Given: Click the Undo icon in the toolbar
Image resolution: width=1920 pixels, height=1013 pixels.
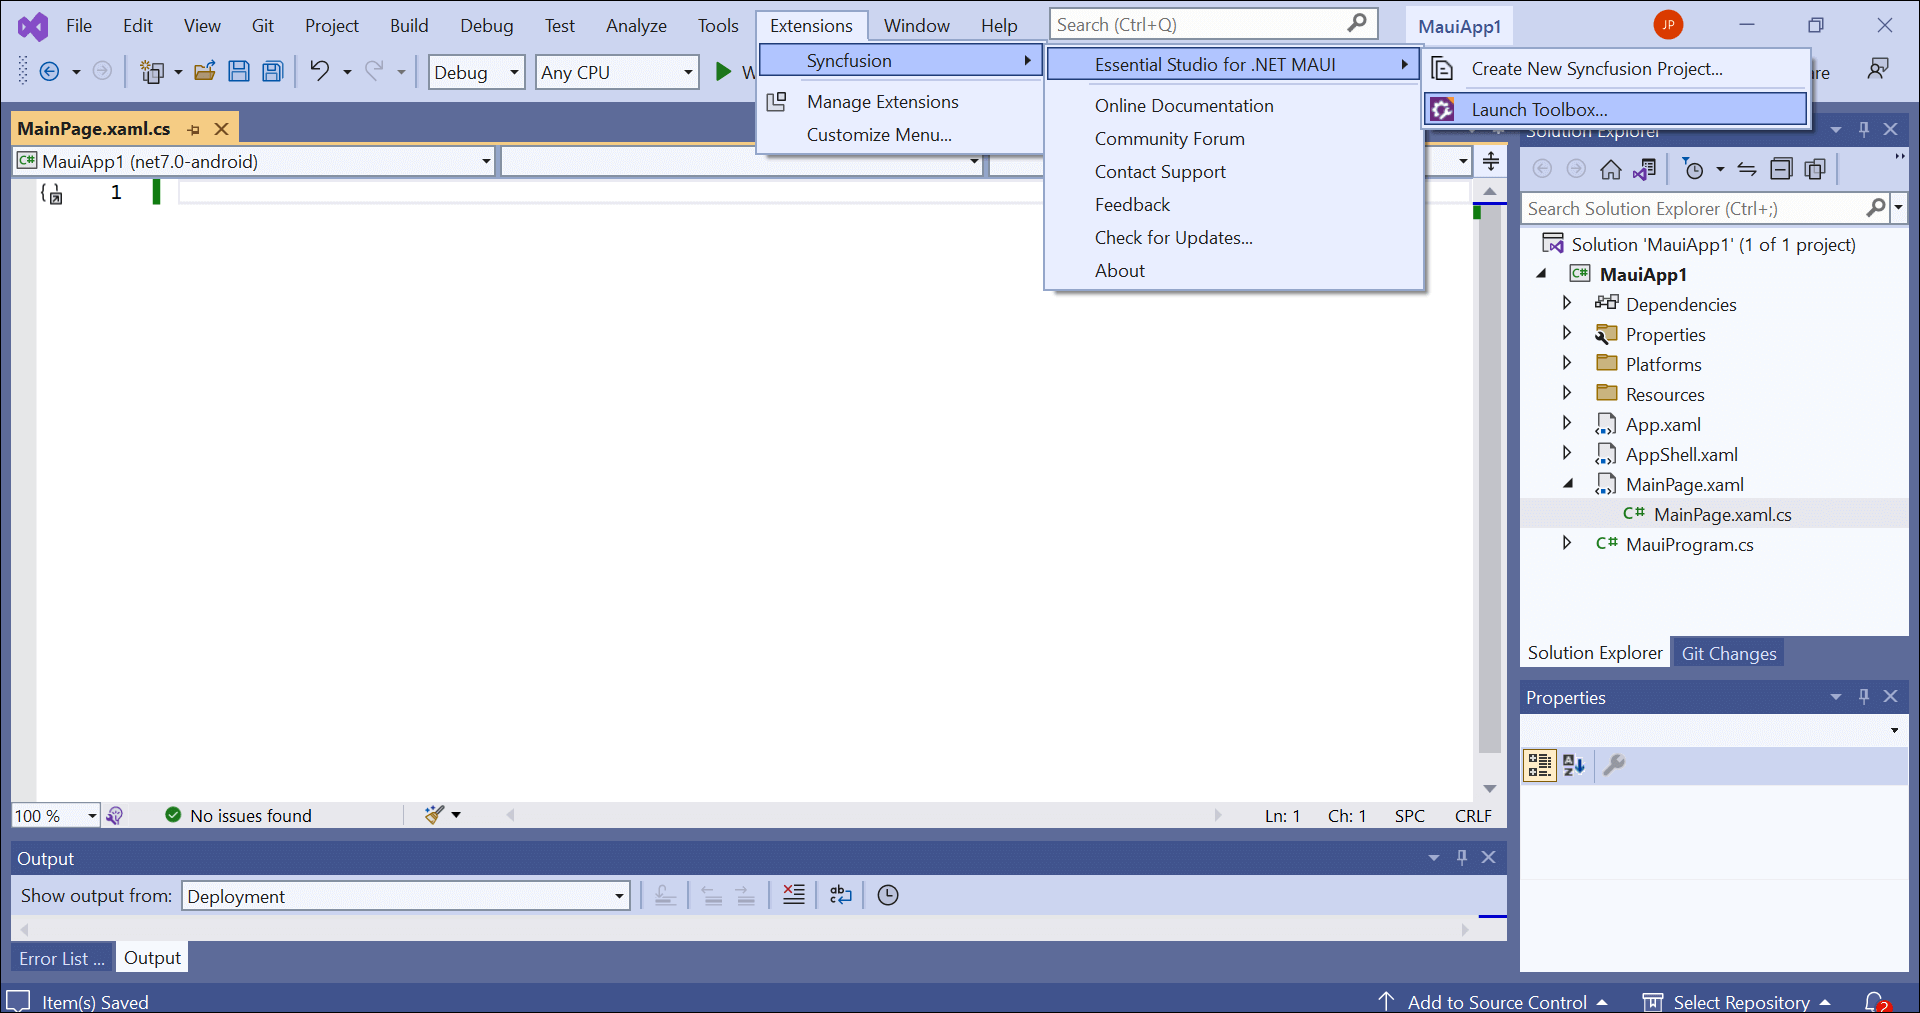Looking at the screenshot, I should [x=319, y=71].
